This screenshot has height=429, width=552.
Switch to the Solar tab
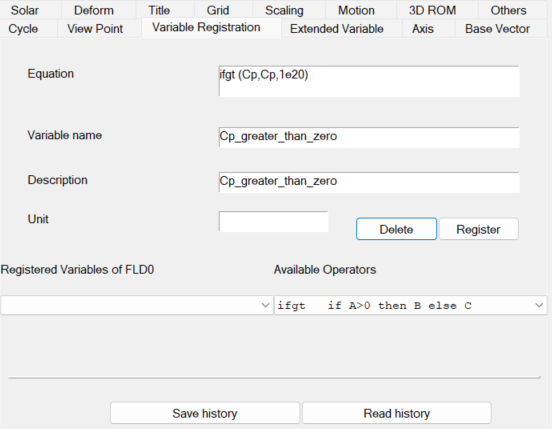pos(25,10)
